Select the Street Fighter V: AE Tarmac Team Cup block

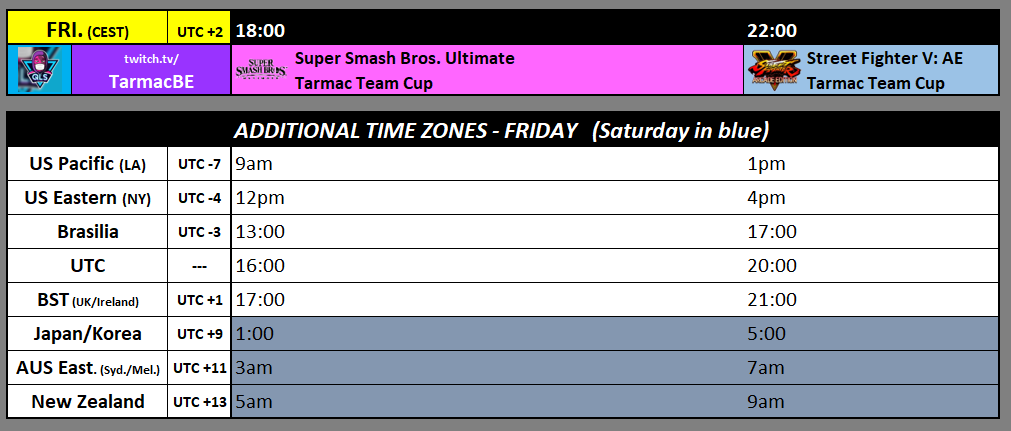coord(871,70)
